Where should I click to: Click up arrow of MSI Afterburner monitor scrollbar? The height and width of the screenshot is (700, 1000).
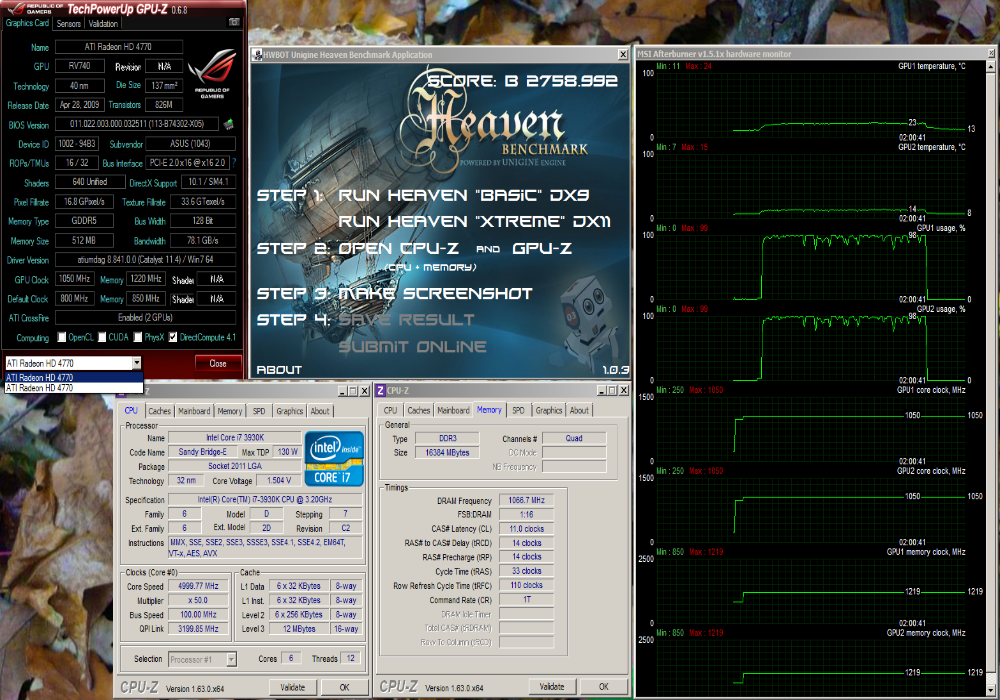[990, 66]
